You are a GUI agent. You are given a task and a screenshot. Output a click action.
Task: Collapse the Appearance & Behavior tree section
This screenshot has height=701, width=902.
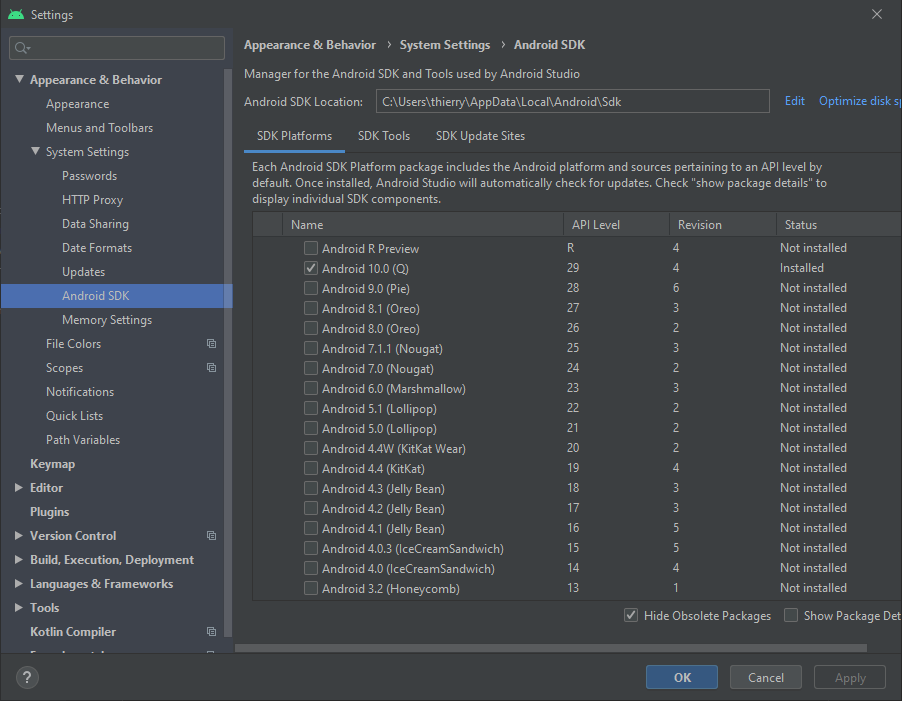click(x=19, y=80)
